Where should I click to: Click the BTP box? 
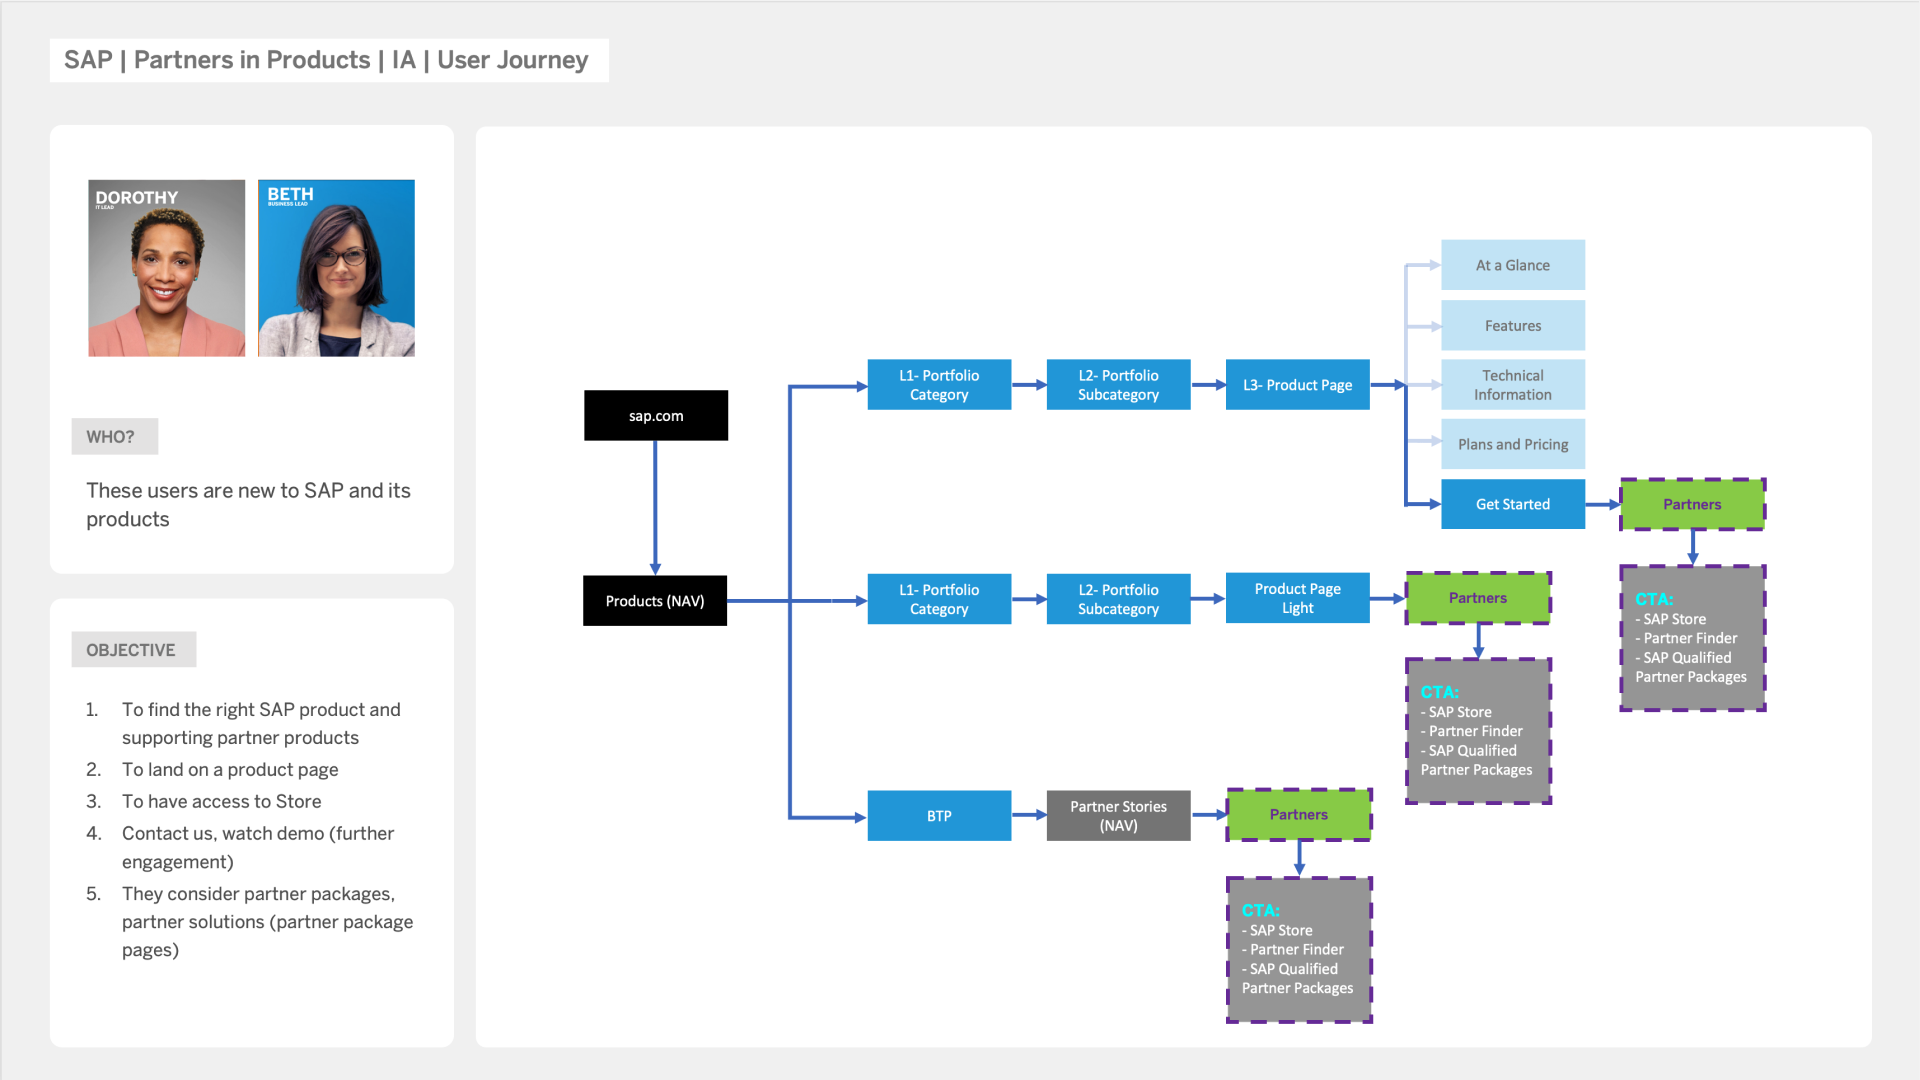click(939, 816)
